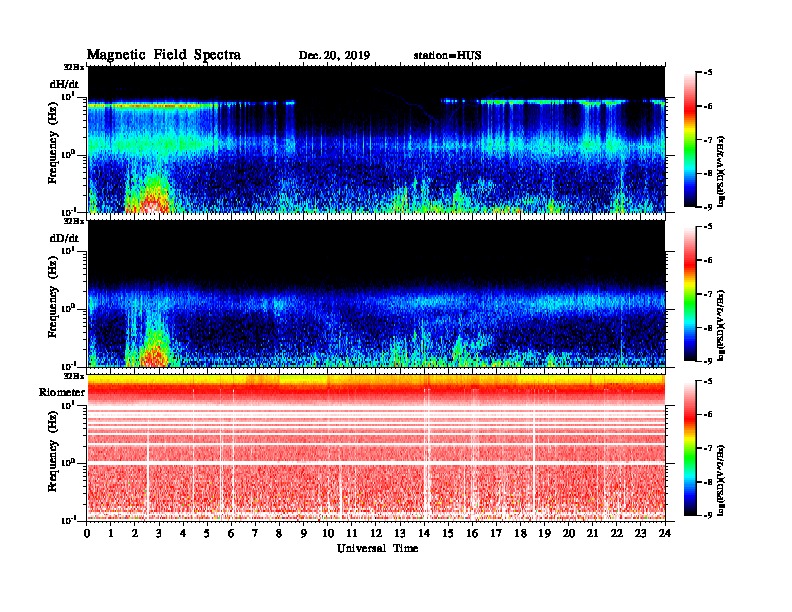Select hour tick "15" on time axis
This screenshot has height=612, width=792.
[448, 533]
